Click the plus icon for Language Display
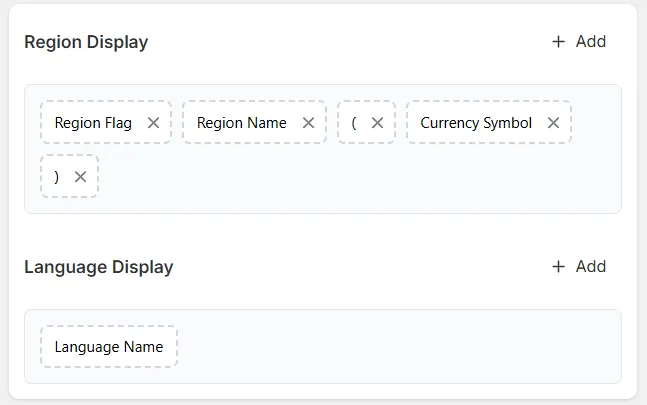 click(558, 266)
